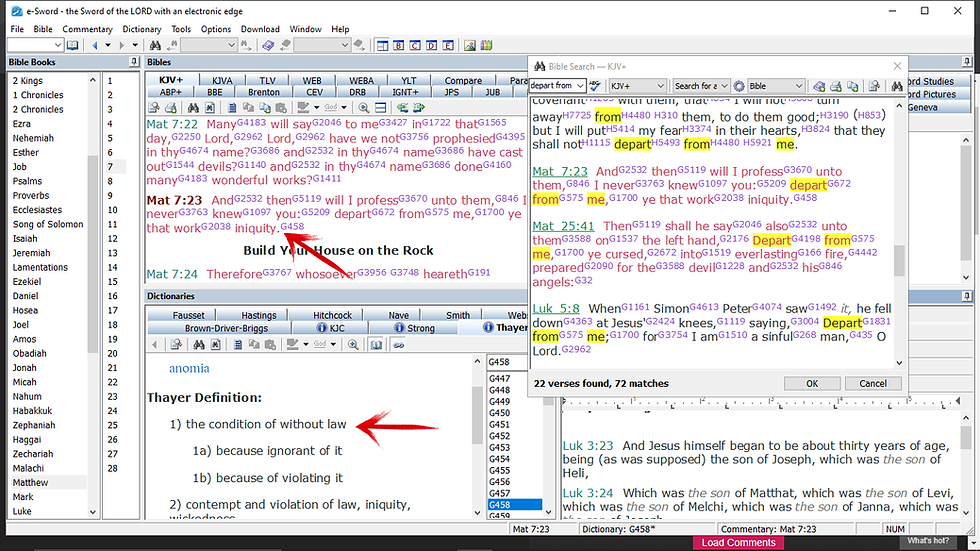
Task: Open the Mat 25:41 search result link
Action: point(563,226)
